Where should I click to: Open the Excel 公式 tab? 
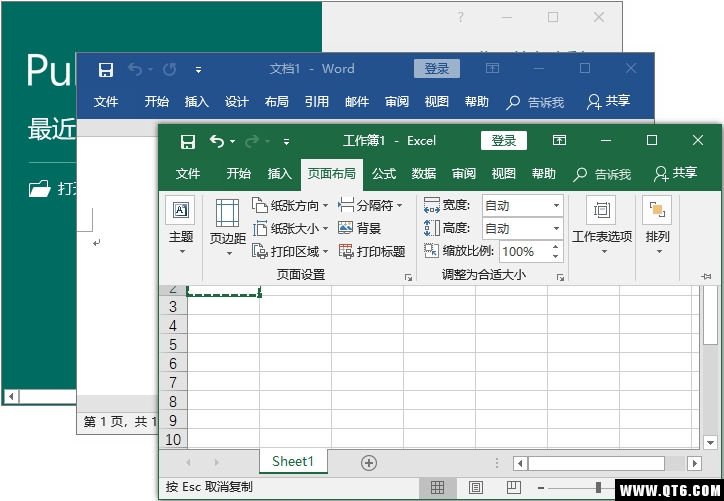pyautogui.click(x=384, y=174)
